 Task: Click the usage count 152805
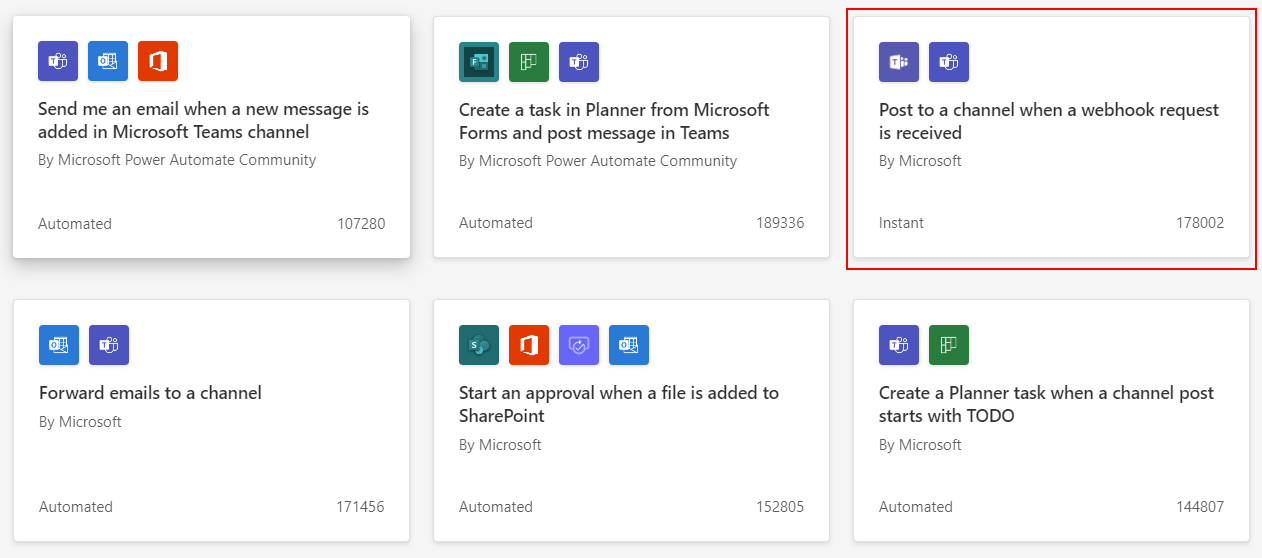(780, 507)
